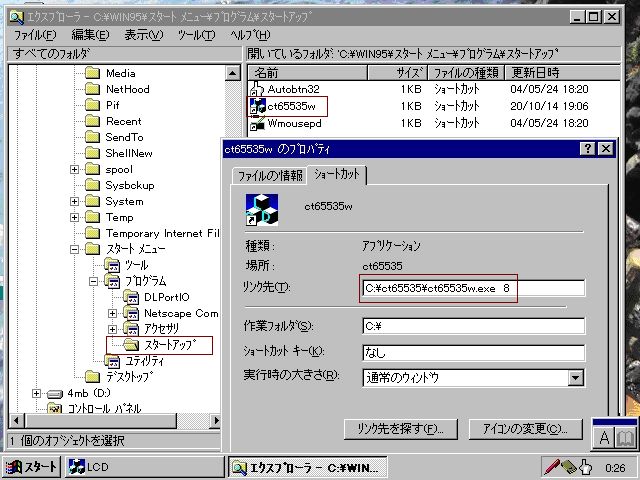This screenshot has width=640, height=480.
Task: Click the Recent folder icon
Action: (x=92, y=121)
